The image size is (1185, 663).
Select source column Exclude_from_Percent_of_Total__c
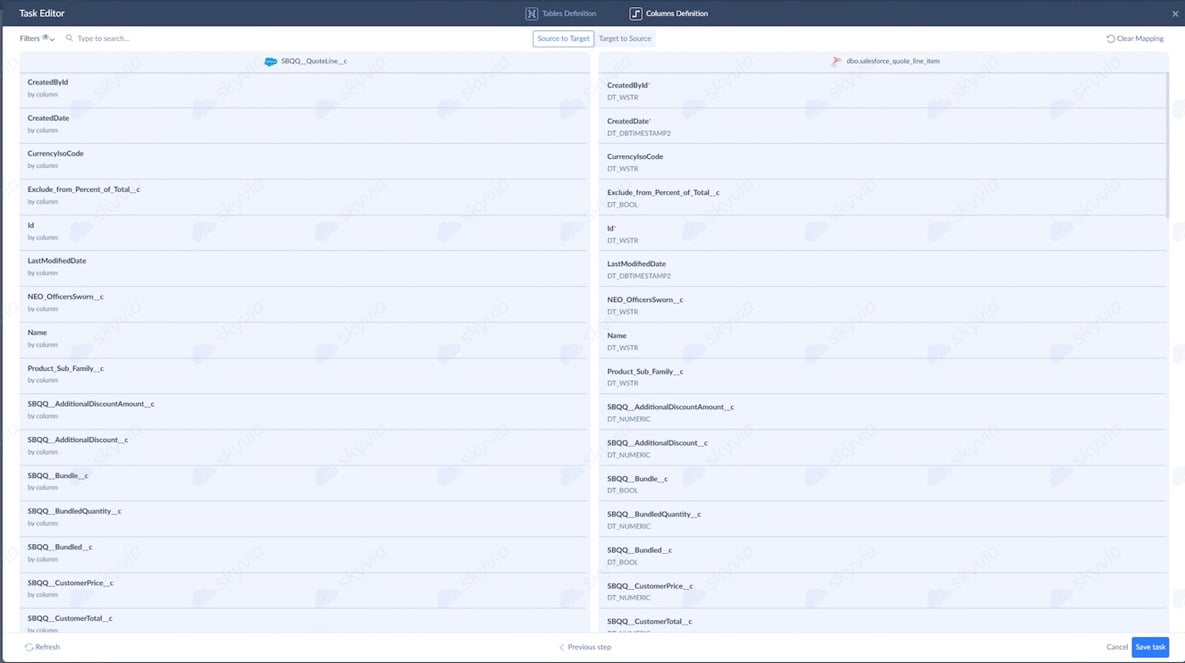click(304, 197)
